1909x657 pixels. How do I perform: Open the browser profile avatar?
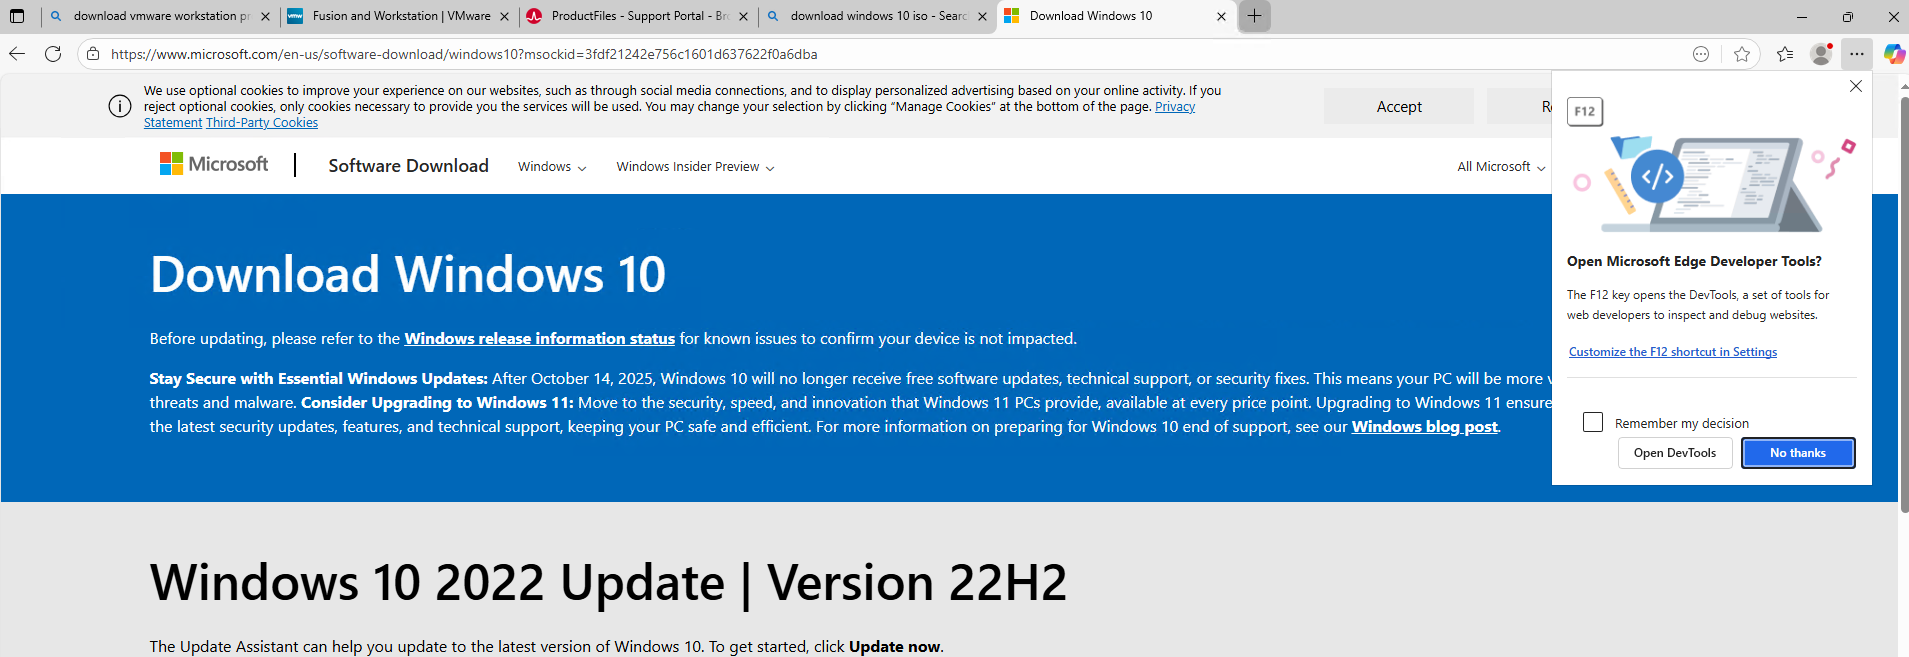pos(1821,54)
